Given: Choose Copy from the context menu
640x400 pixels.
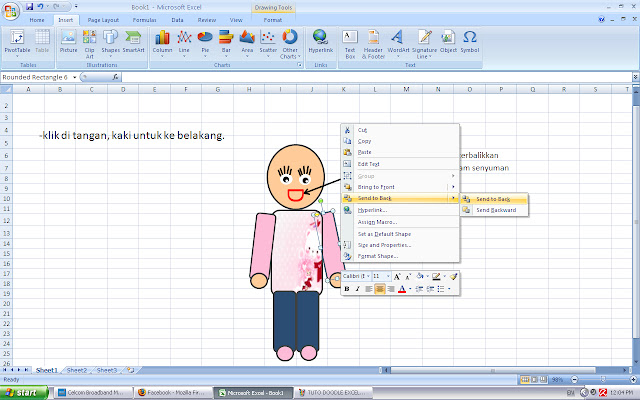Looking at the screenshot, I should (x=400, y=141).
